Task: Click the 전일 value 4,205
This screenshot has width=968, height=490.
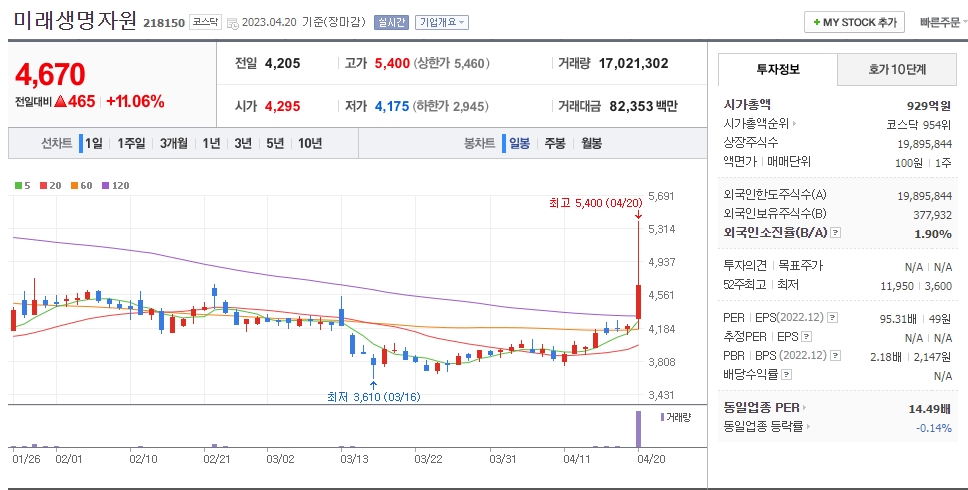Action: tap(283, 63)
